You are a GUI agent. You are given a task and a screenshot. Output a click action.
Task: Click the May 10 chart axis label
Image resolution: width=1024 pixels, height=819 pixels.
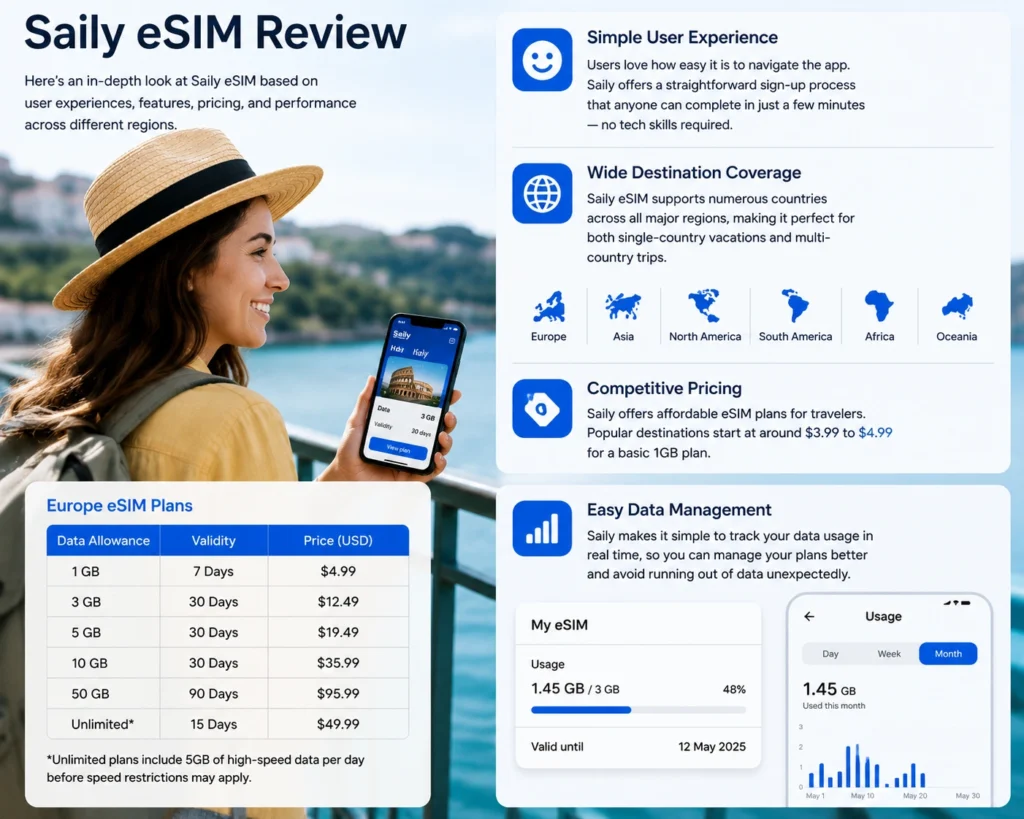[862, 795]
